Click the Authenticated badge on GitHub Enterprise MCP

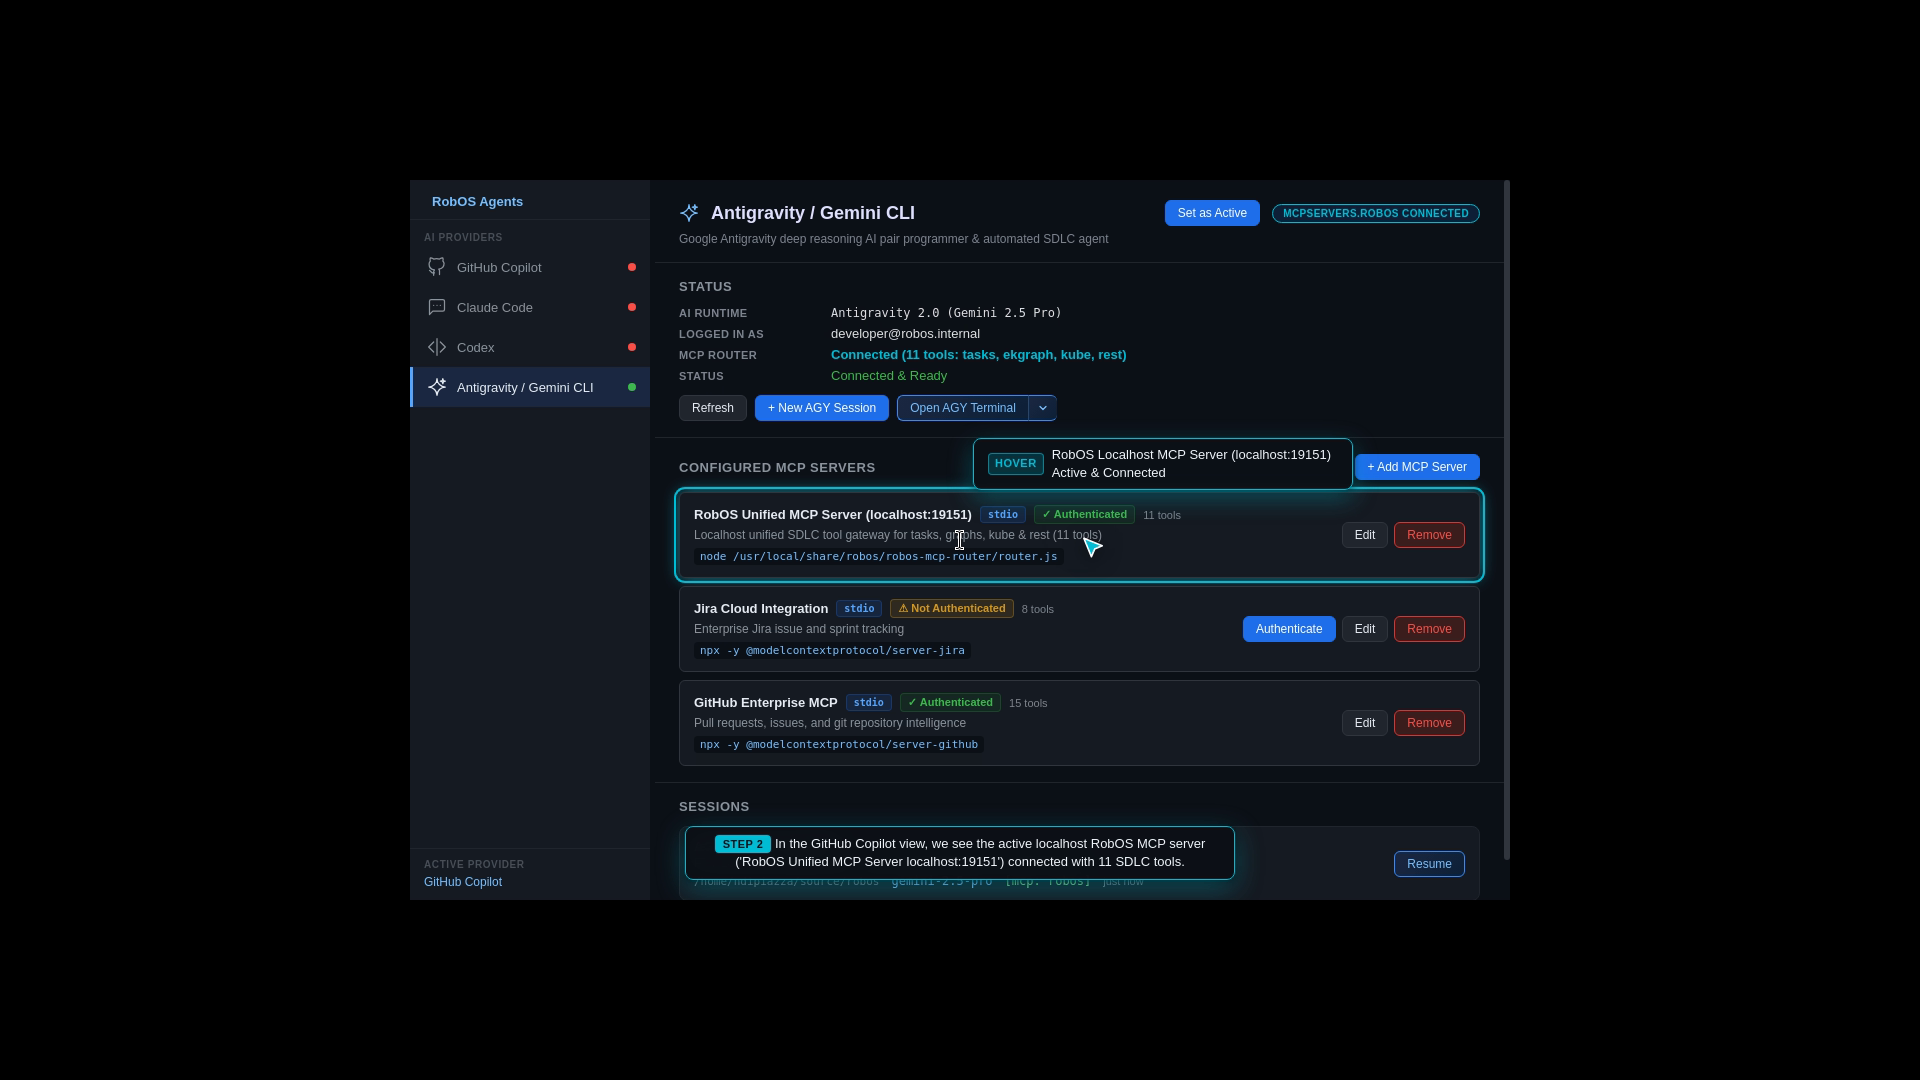pos(950,703)
